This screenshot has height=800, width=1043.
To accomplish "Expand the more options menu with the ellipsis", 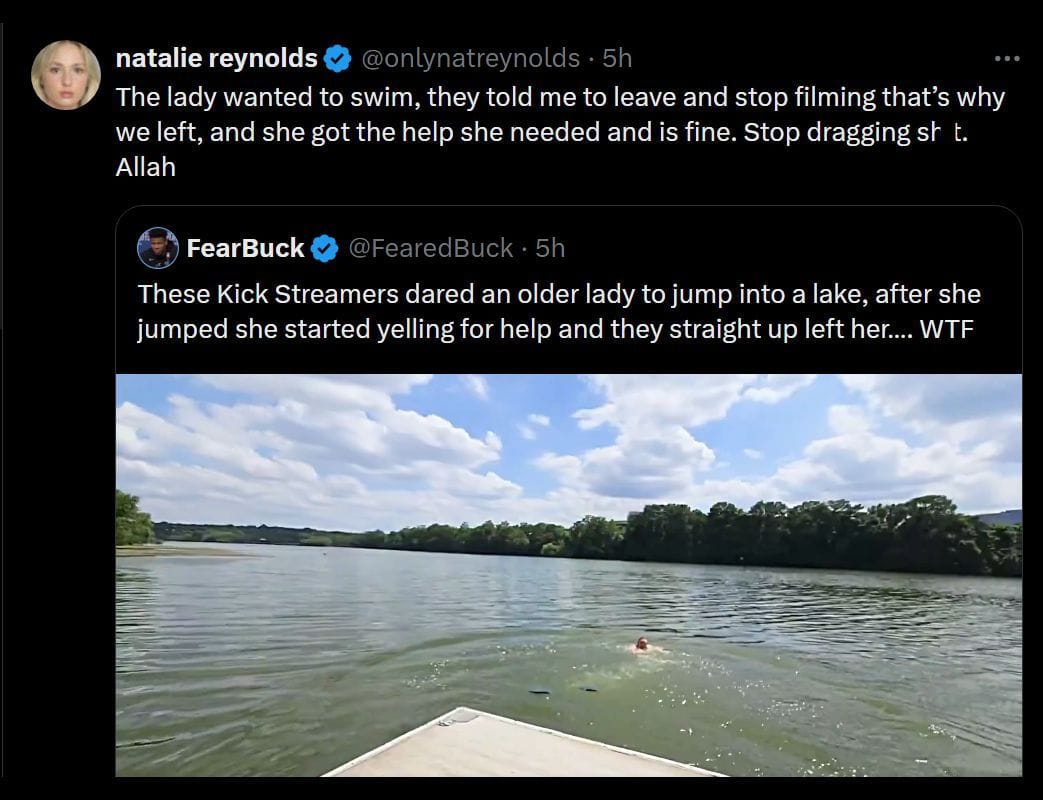I will (1005, 58).
